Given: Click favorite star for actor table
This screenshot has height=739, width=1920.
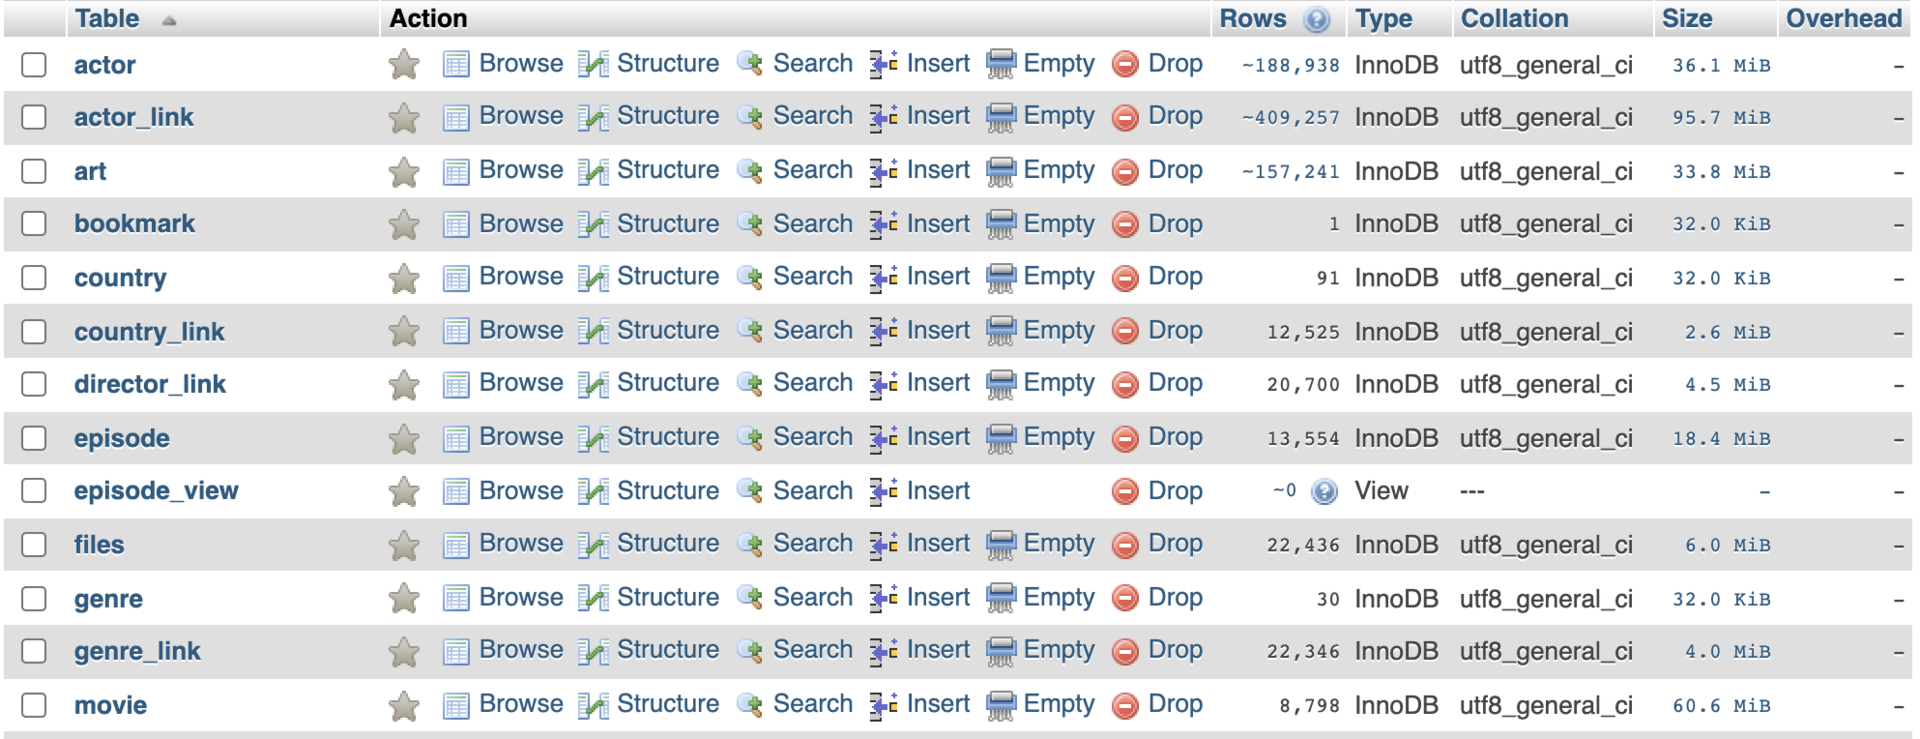Looking at the screenshot, I should 404,65.
